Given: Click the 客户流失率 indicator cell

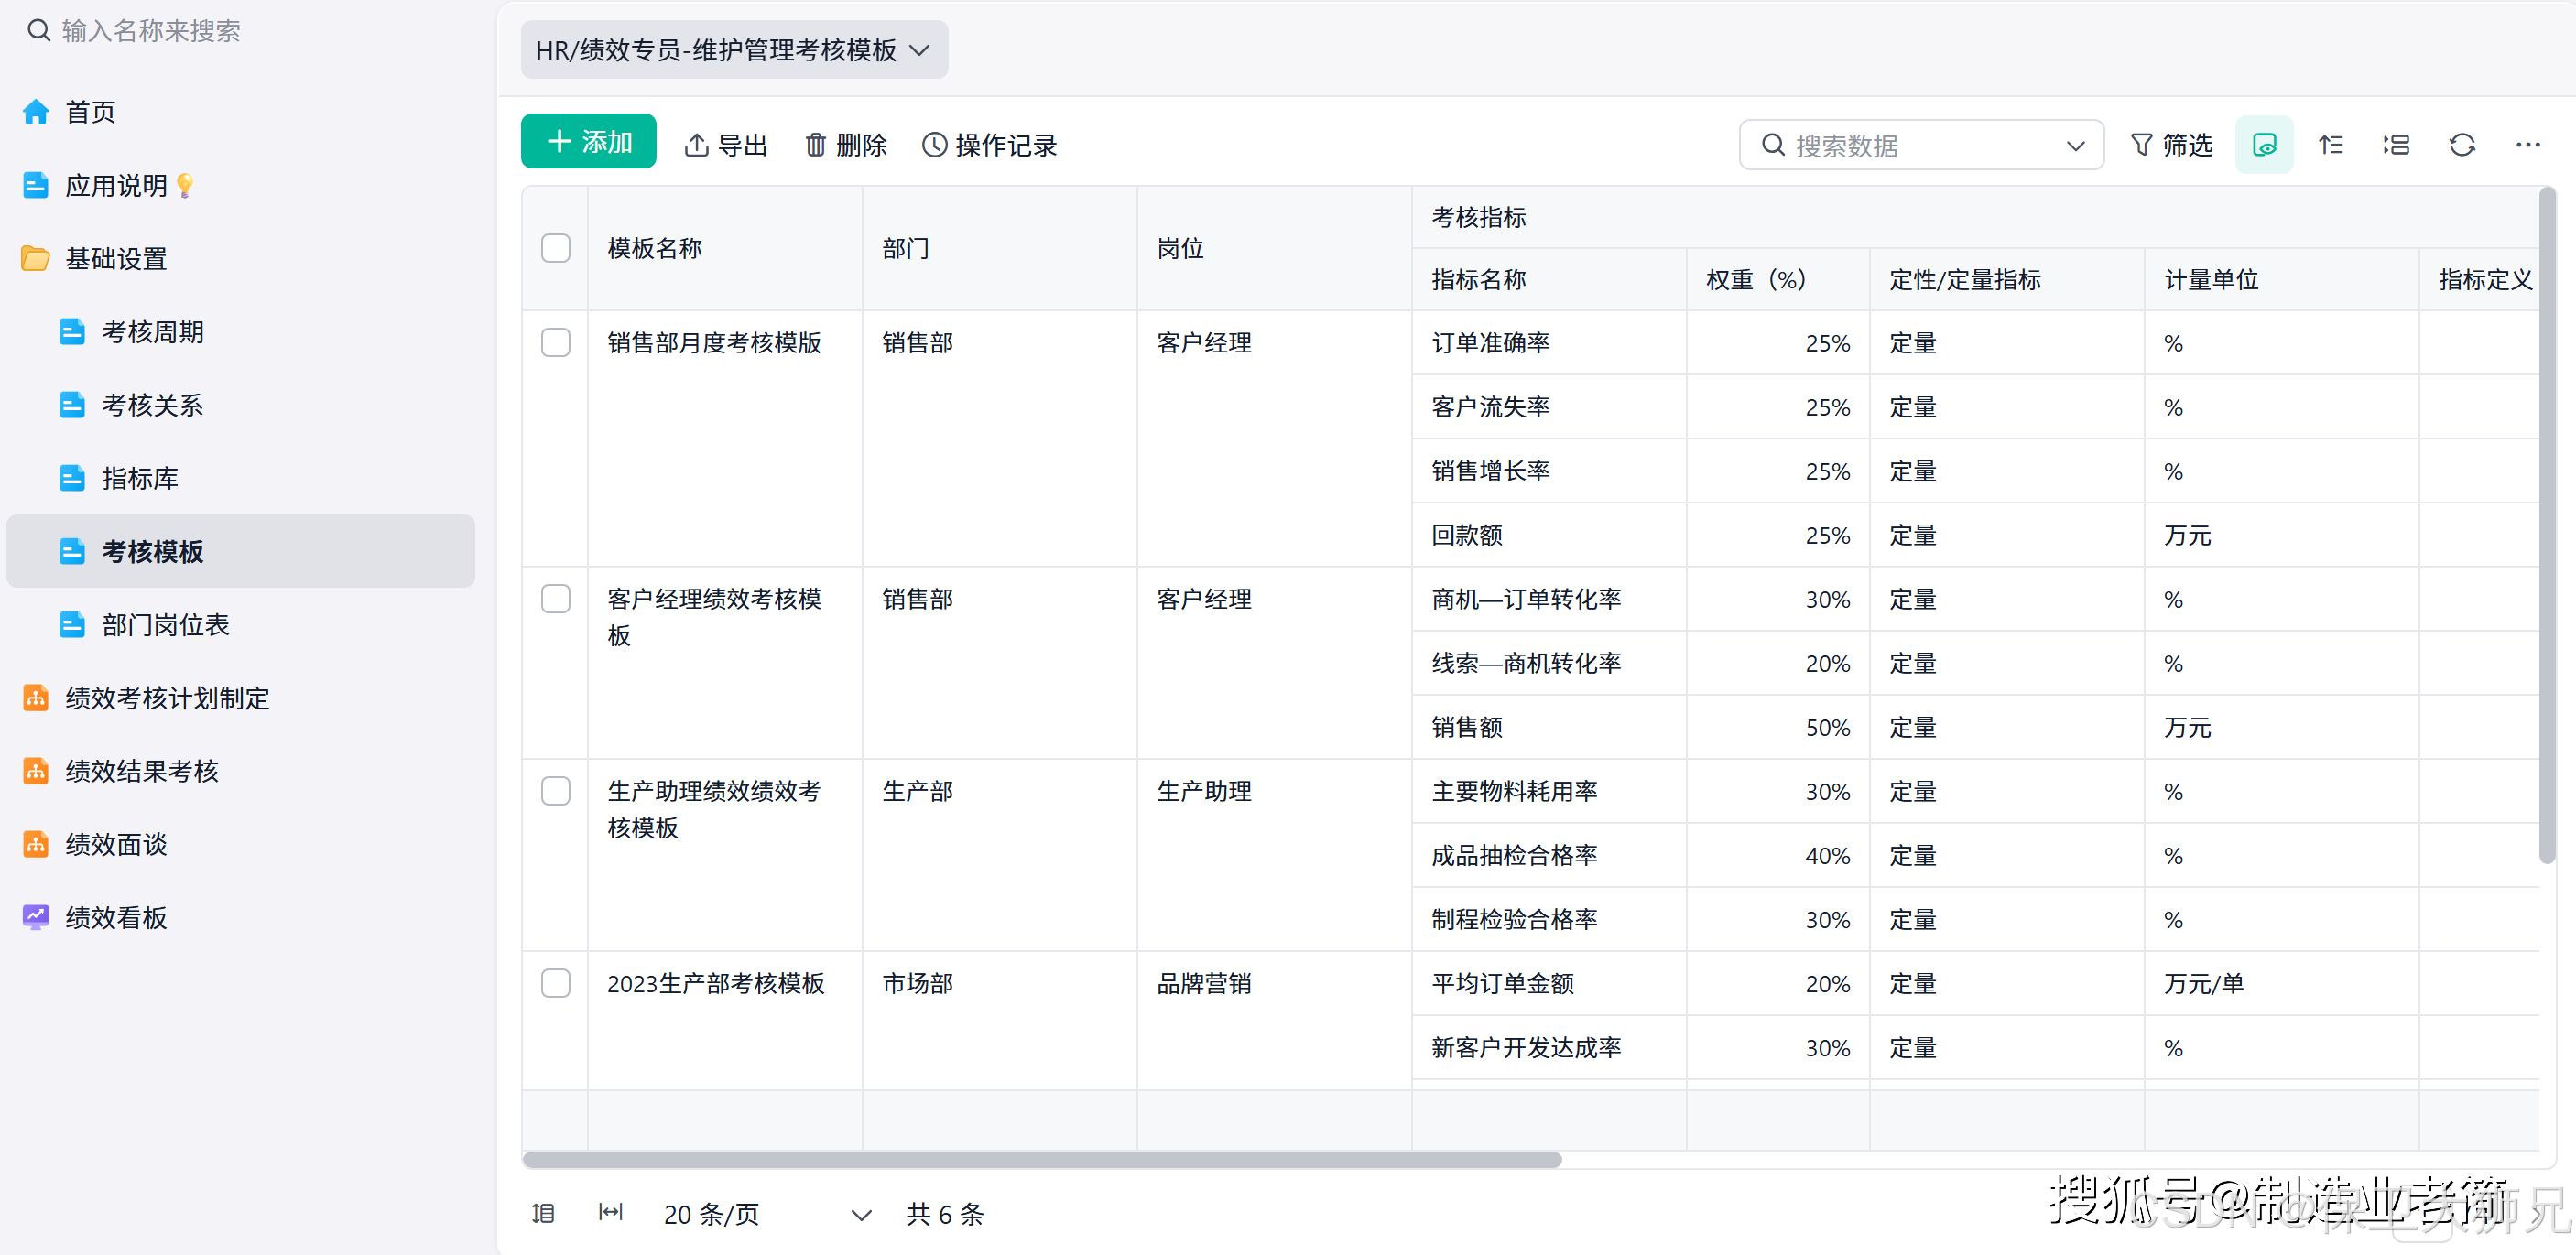Looking at the screenshot, I should click(x=1549, y=407).
